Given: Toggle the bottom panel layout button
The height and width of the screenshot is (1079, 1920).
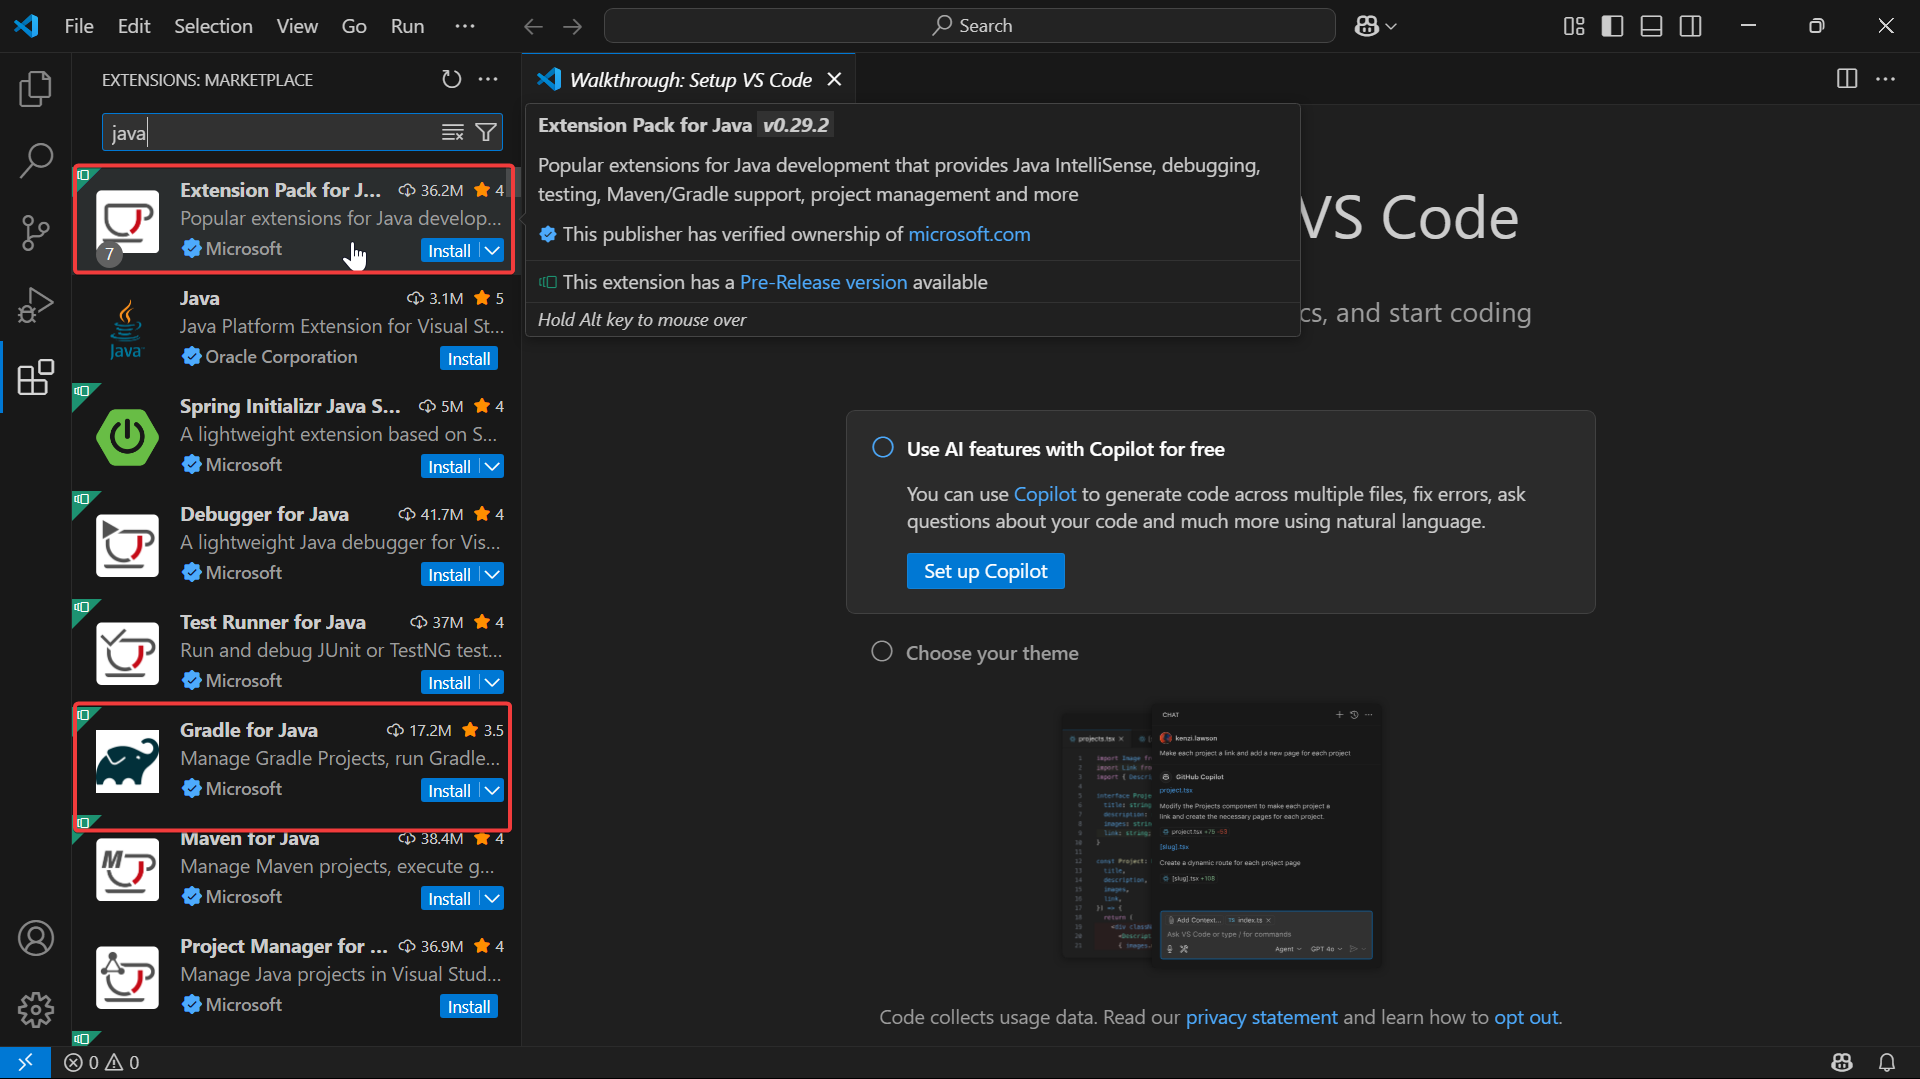Looking at the screenshot, I should pos(1651,26).
